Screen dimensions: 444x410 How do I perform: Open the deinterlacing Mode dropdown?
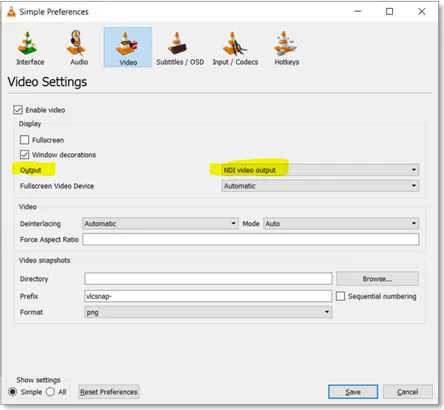click(341, 223)
